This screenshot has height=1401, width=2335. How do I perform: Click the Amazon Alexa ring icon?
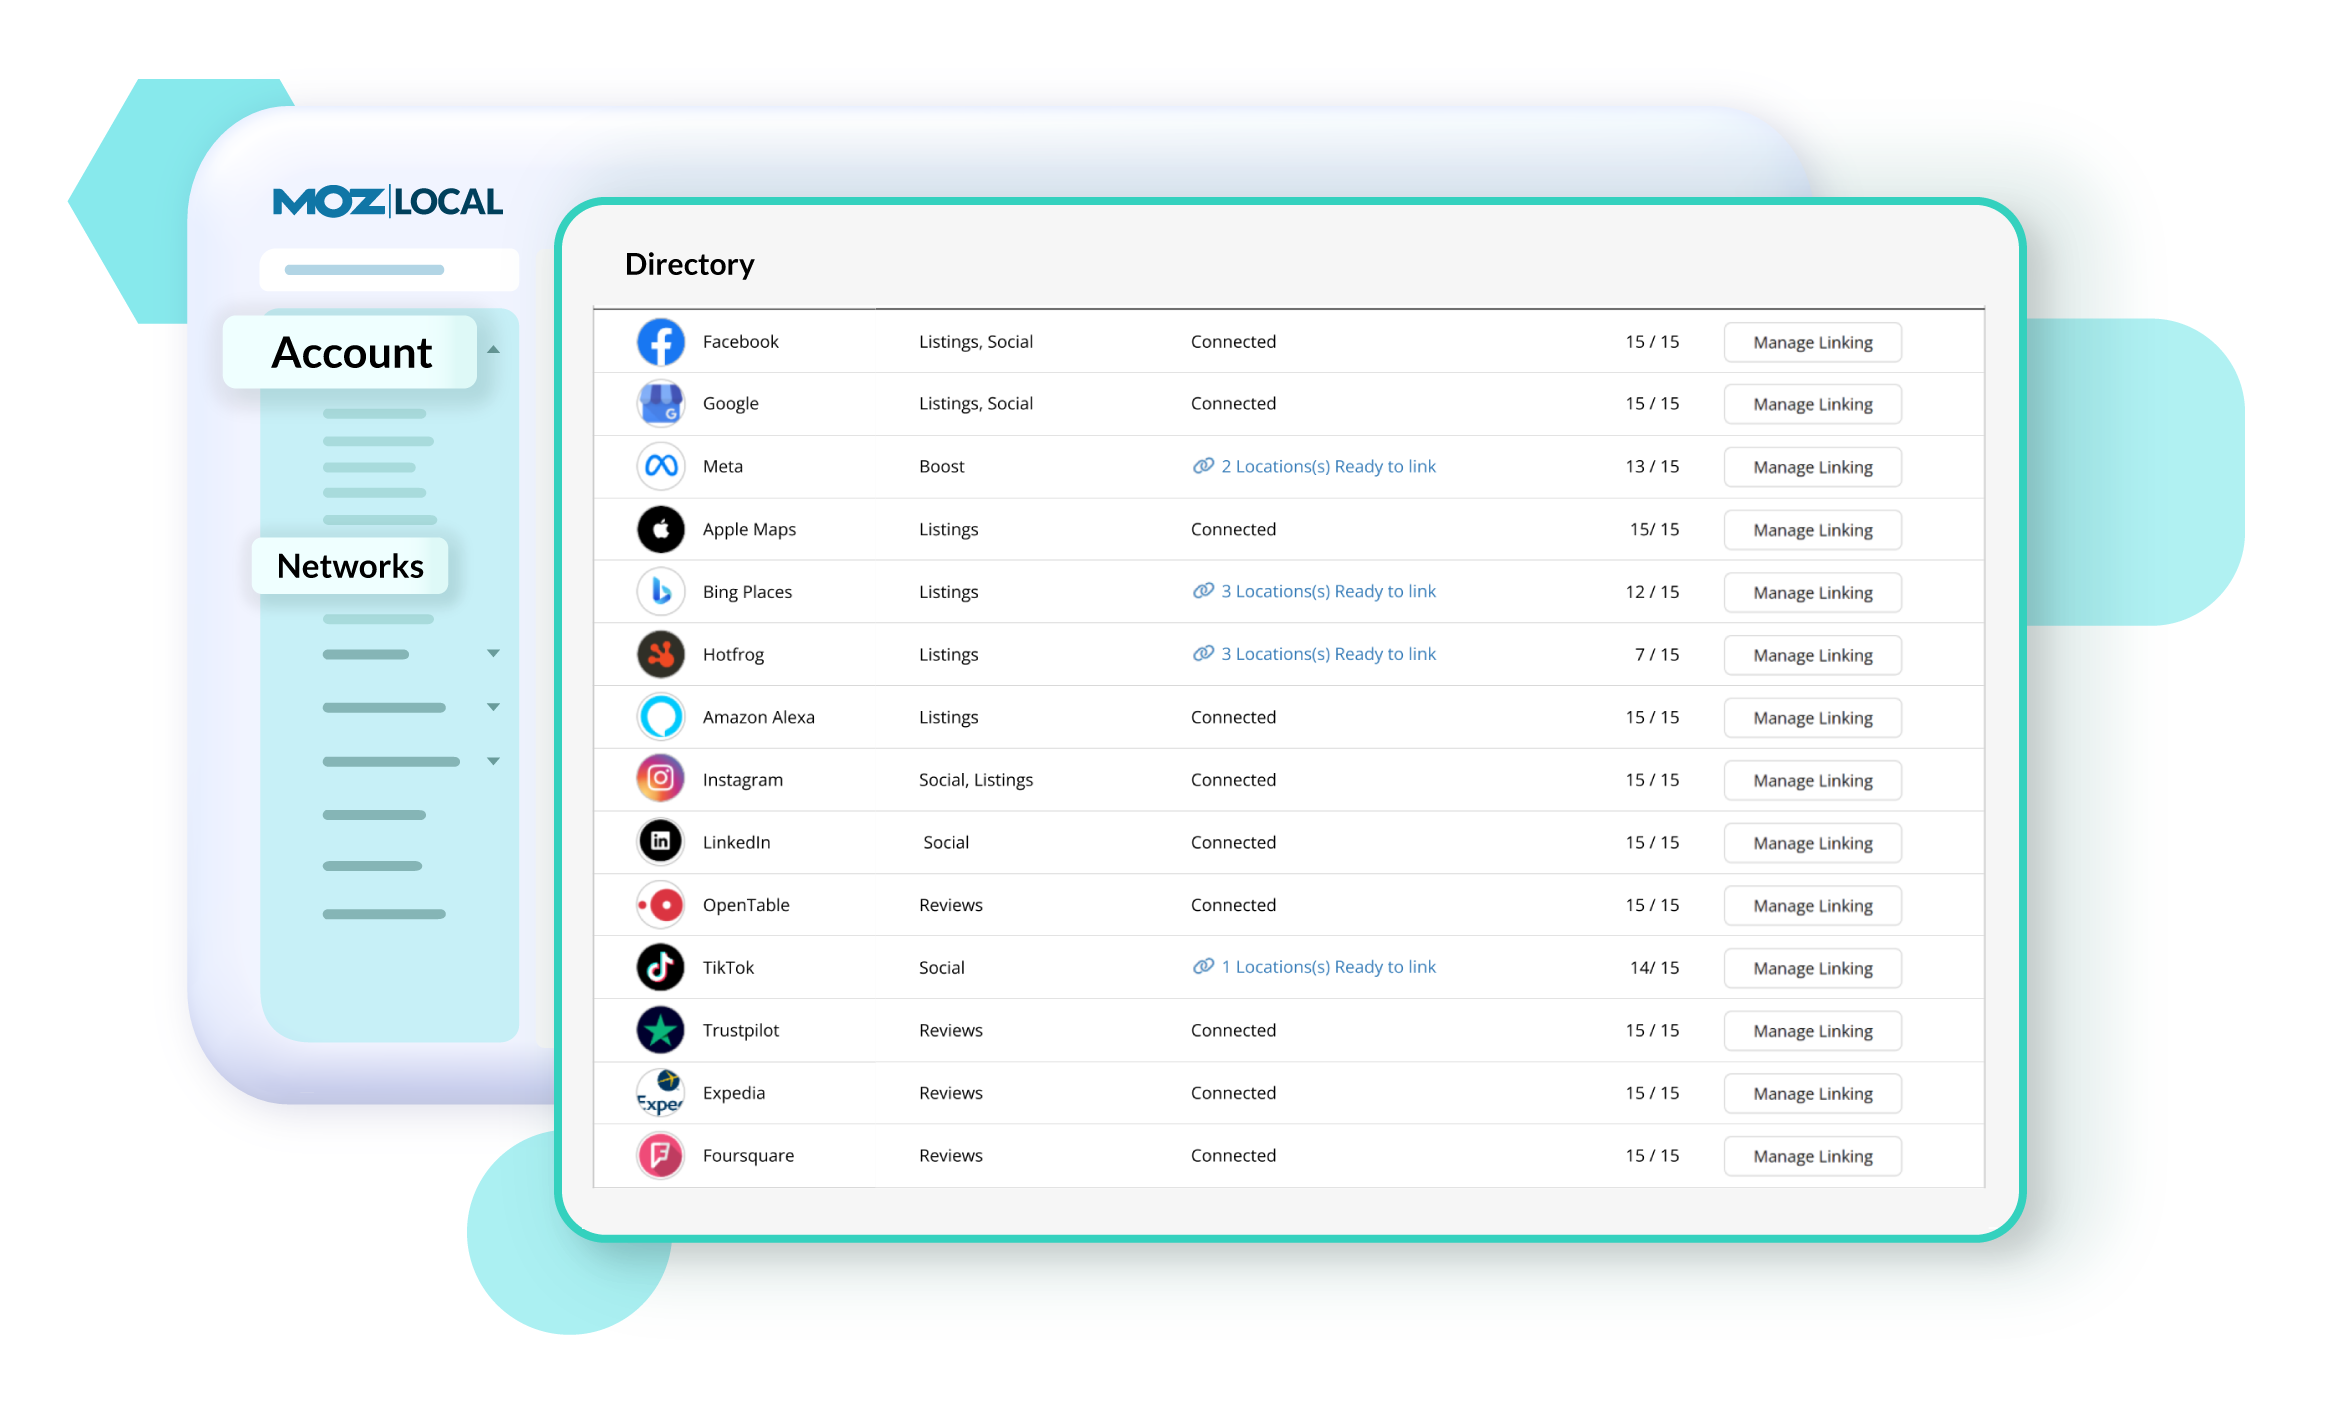pos(660,717)
